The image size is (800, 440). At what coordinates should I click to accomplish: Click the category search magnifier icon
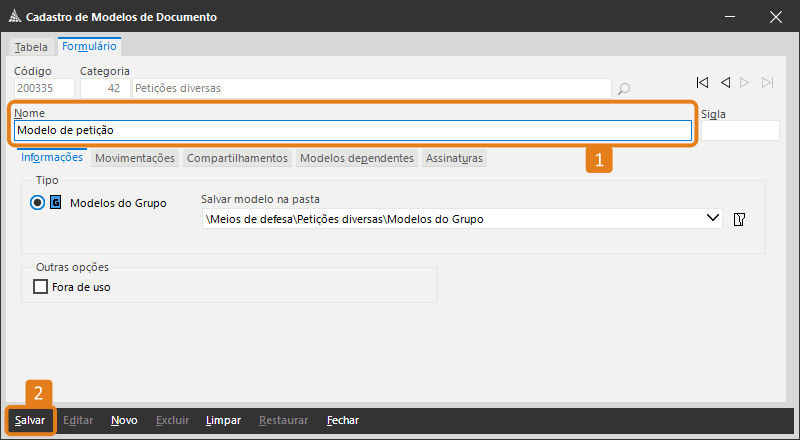coord(624,89)
